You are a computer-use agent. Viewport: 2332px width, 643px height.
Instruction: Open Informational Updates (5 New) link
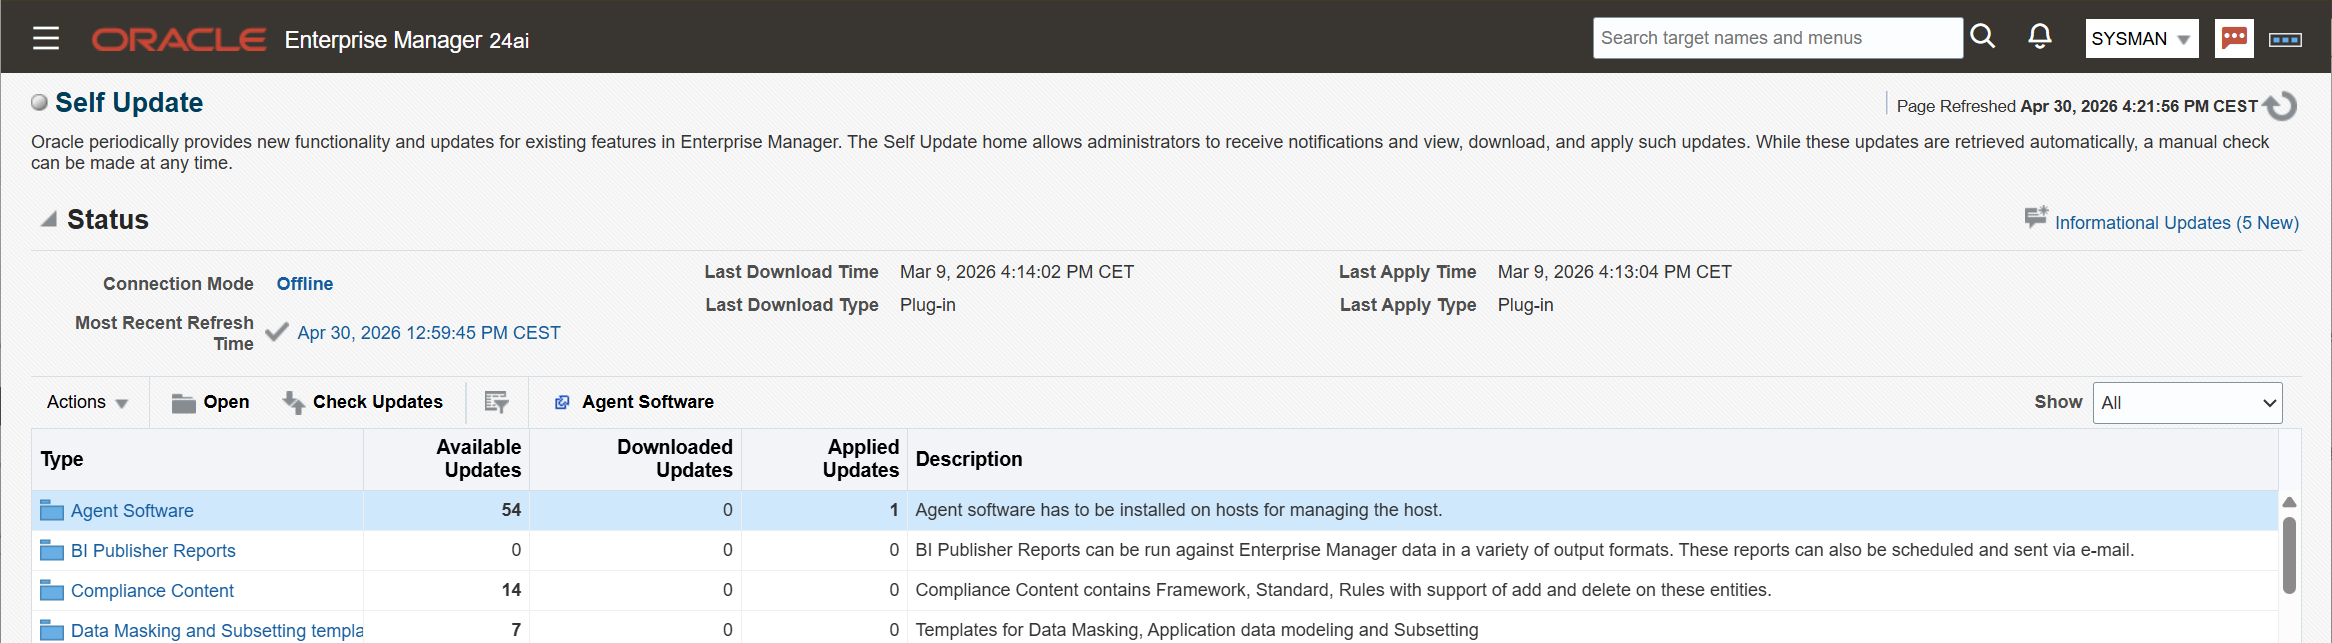[2177, 223]
